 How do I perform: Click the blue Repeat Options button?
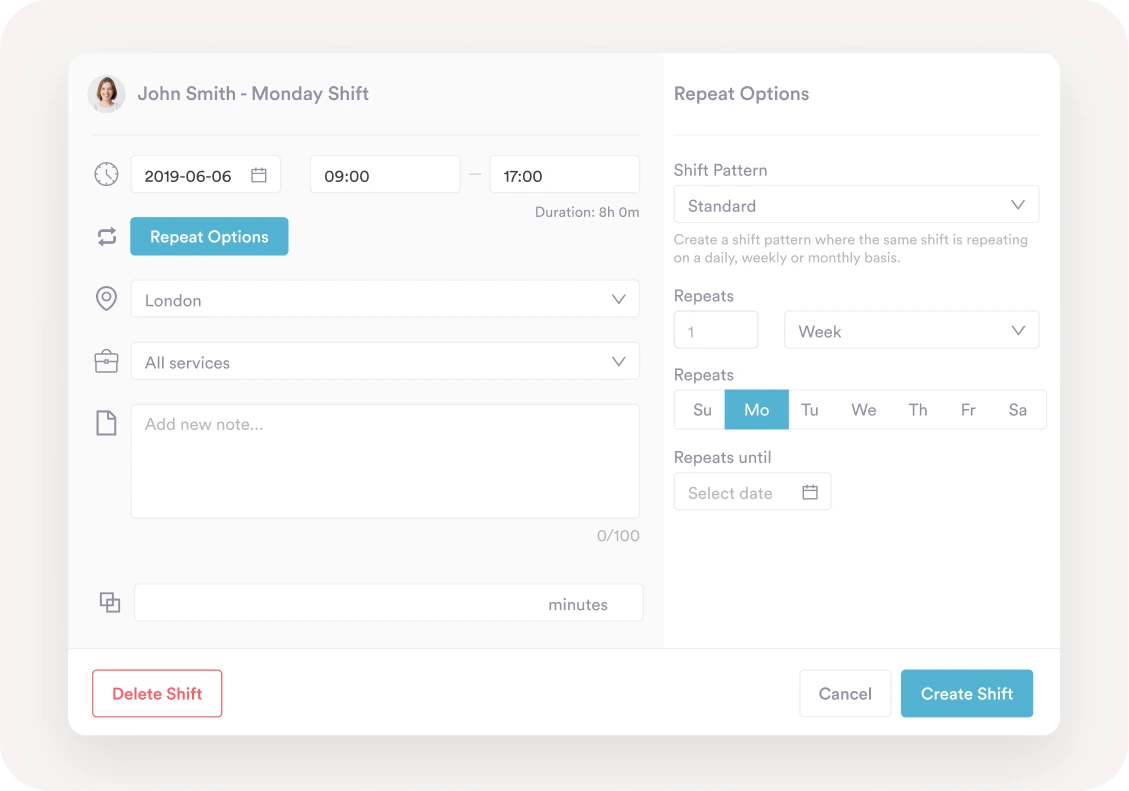click(209, 237)
